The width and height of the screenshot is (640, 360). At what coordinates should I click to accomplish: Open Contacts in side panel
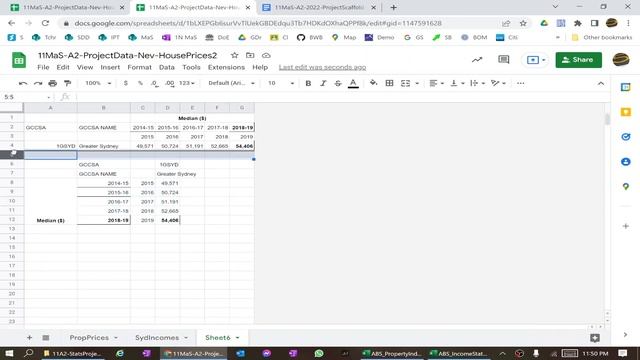pyautogui.click(x=626, y=162)
